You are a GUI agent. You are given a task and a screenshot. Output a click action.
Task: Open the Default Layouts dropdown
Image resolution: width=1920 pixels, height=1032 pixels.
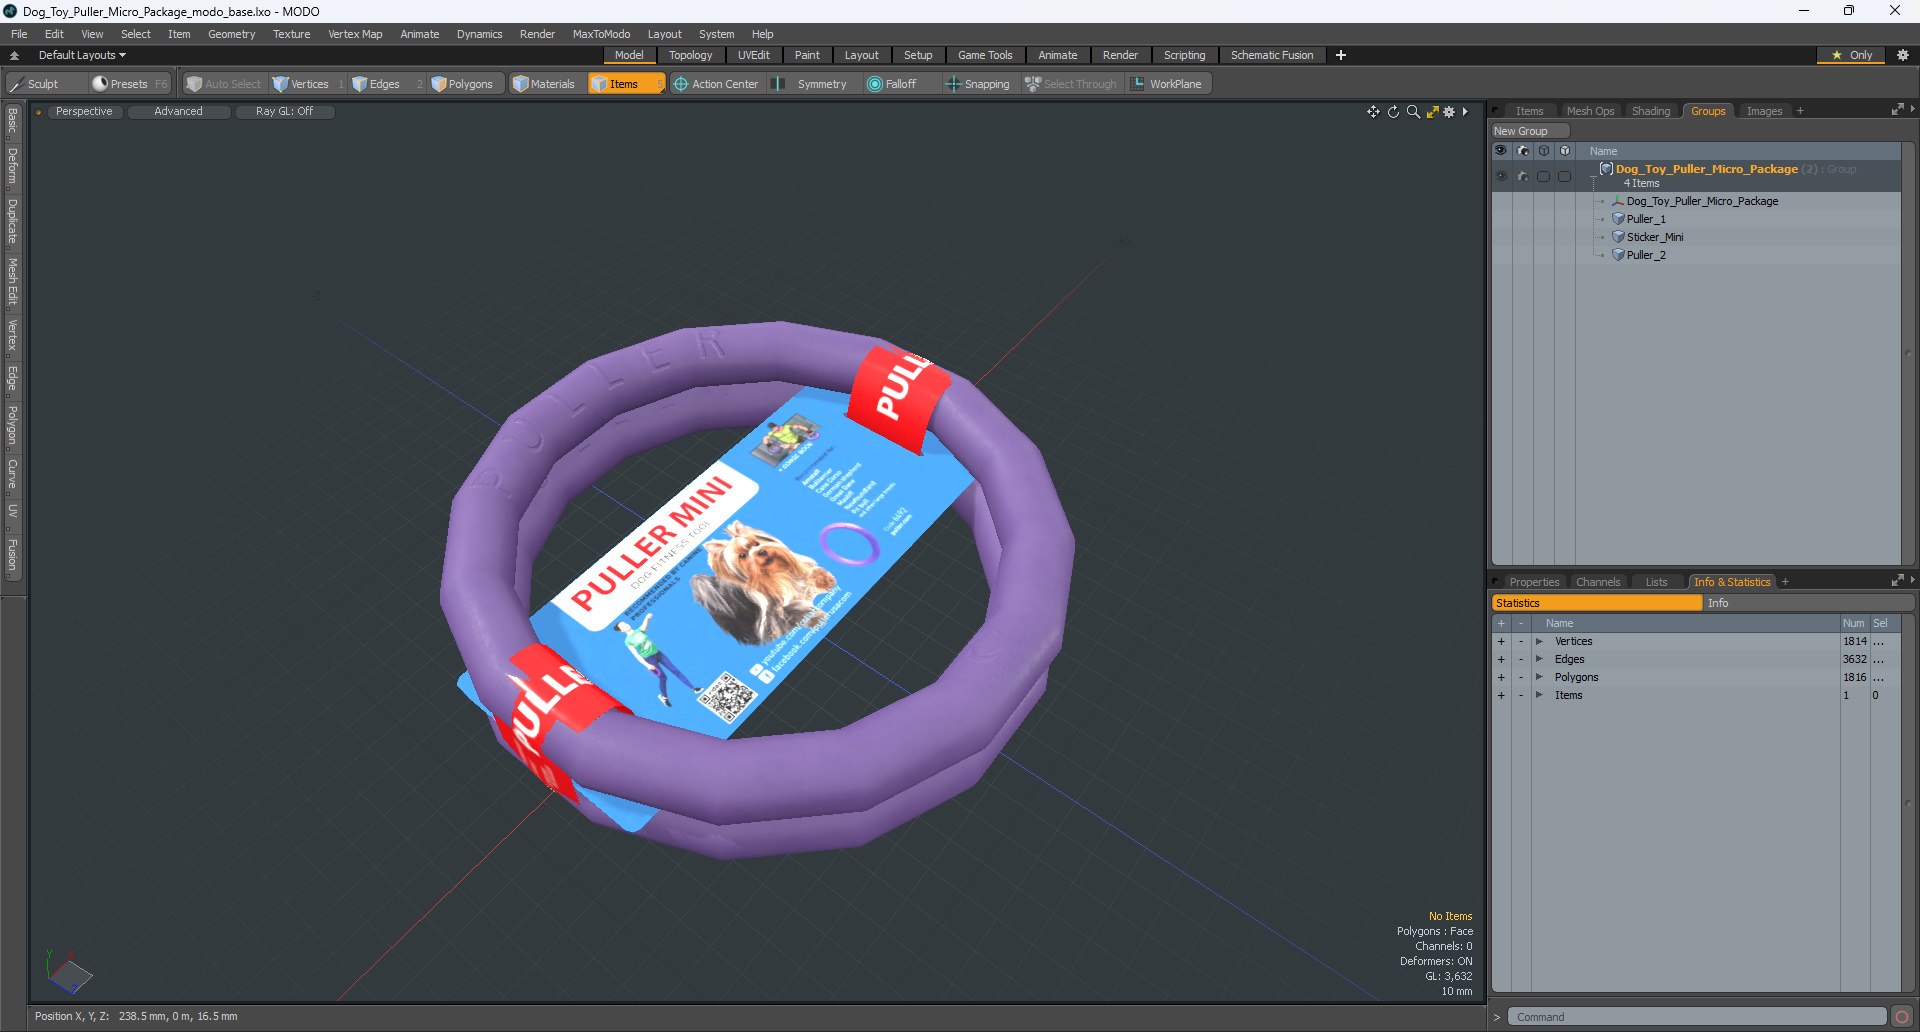(x=82, y=56)
